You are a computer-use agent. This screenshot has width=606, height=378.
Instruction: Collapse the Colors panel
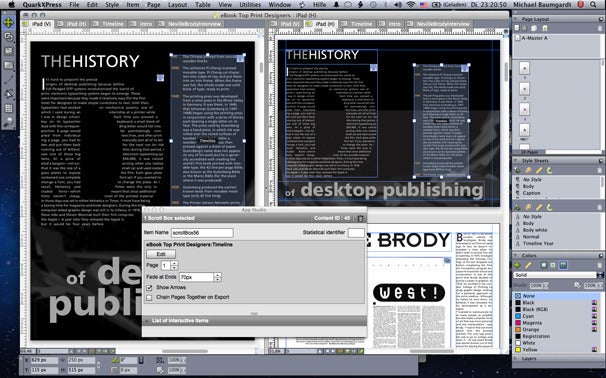click(516, 255)
